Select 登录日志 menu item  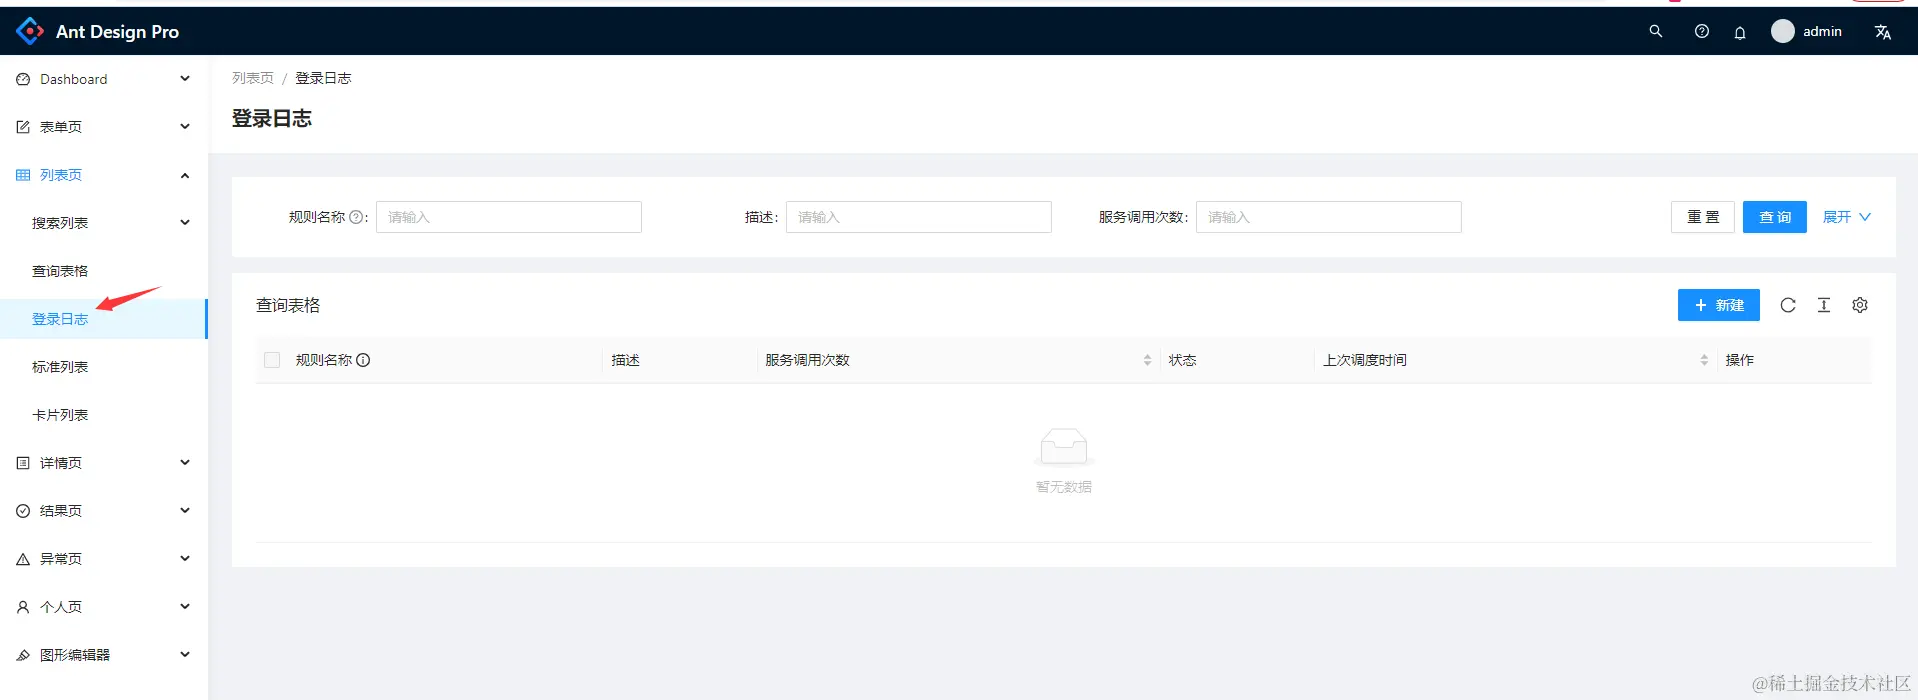[104, 319]
